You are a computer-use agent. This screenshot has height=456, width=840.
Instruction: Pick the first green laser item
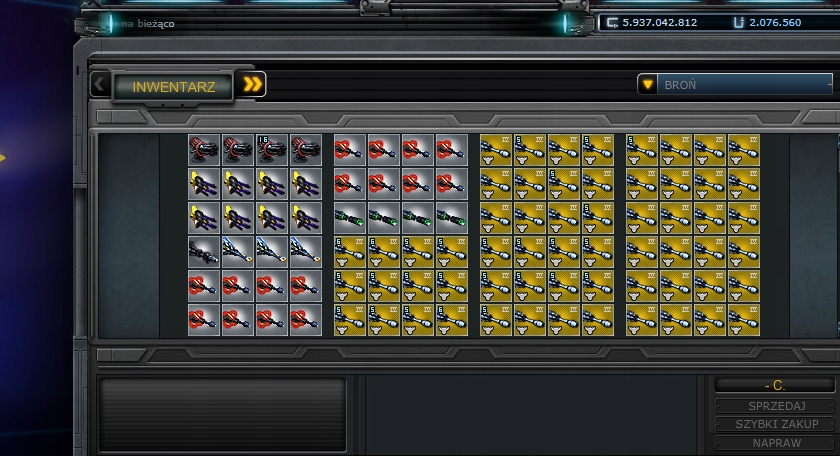[350, 218]
